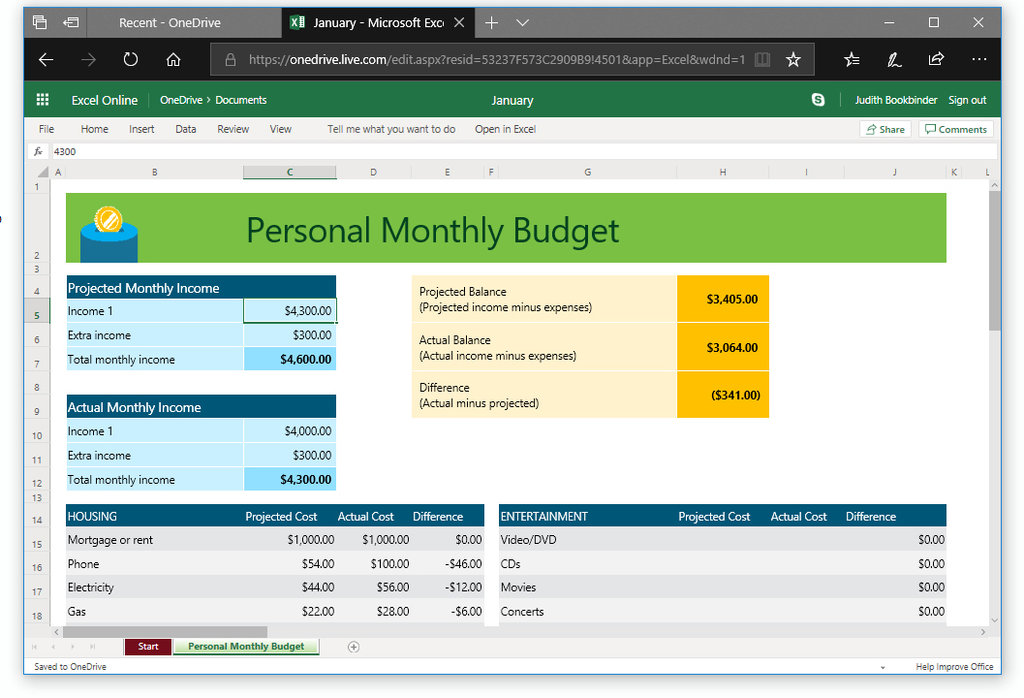Show tab previews chevron

(x=522, y=23)
